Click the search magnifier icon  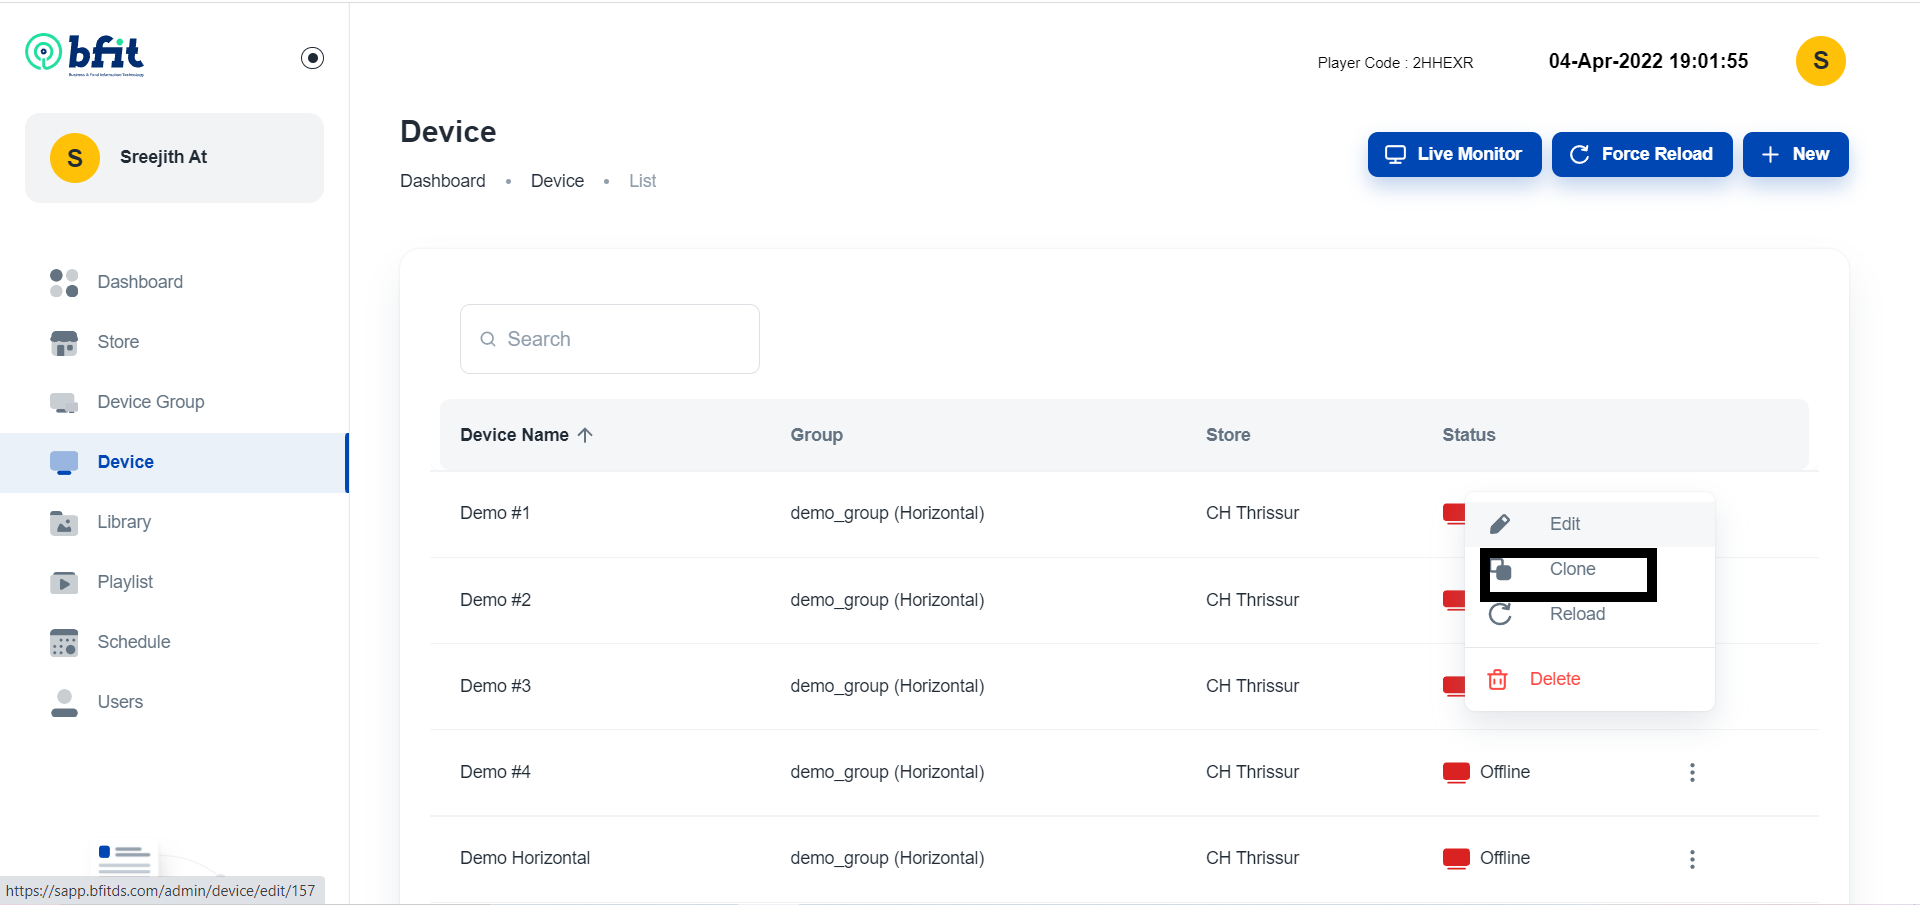tap(488, 339)
